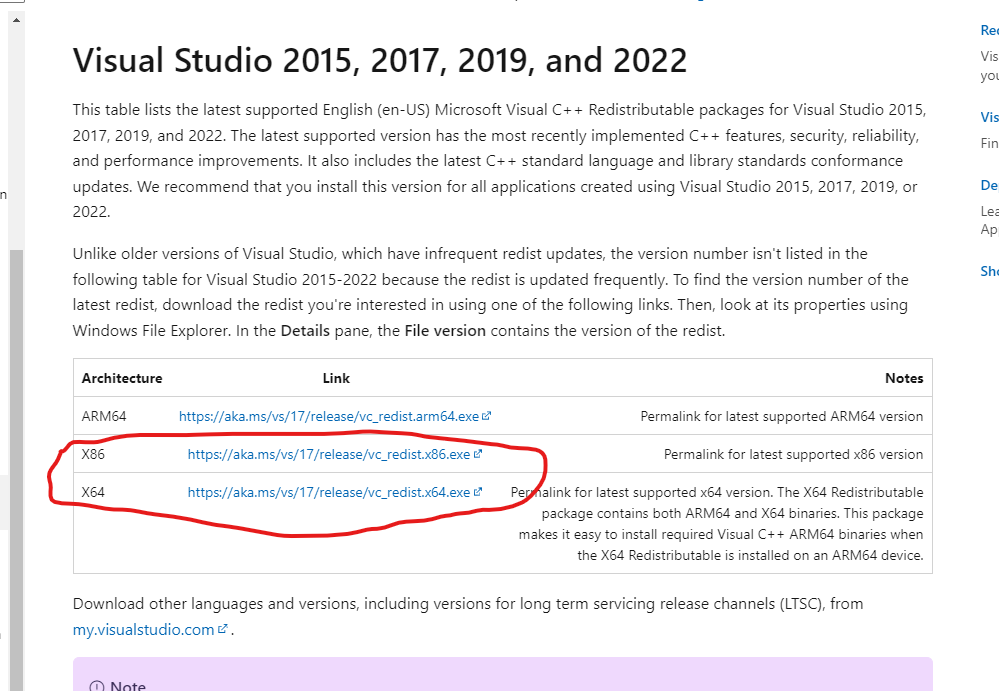Open the vc_redist.arm64.exe download link
Image resolution: width=999 pixels, height=691 pixels.
pyautogui.click(x=329, y=416)
